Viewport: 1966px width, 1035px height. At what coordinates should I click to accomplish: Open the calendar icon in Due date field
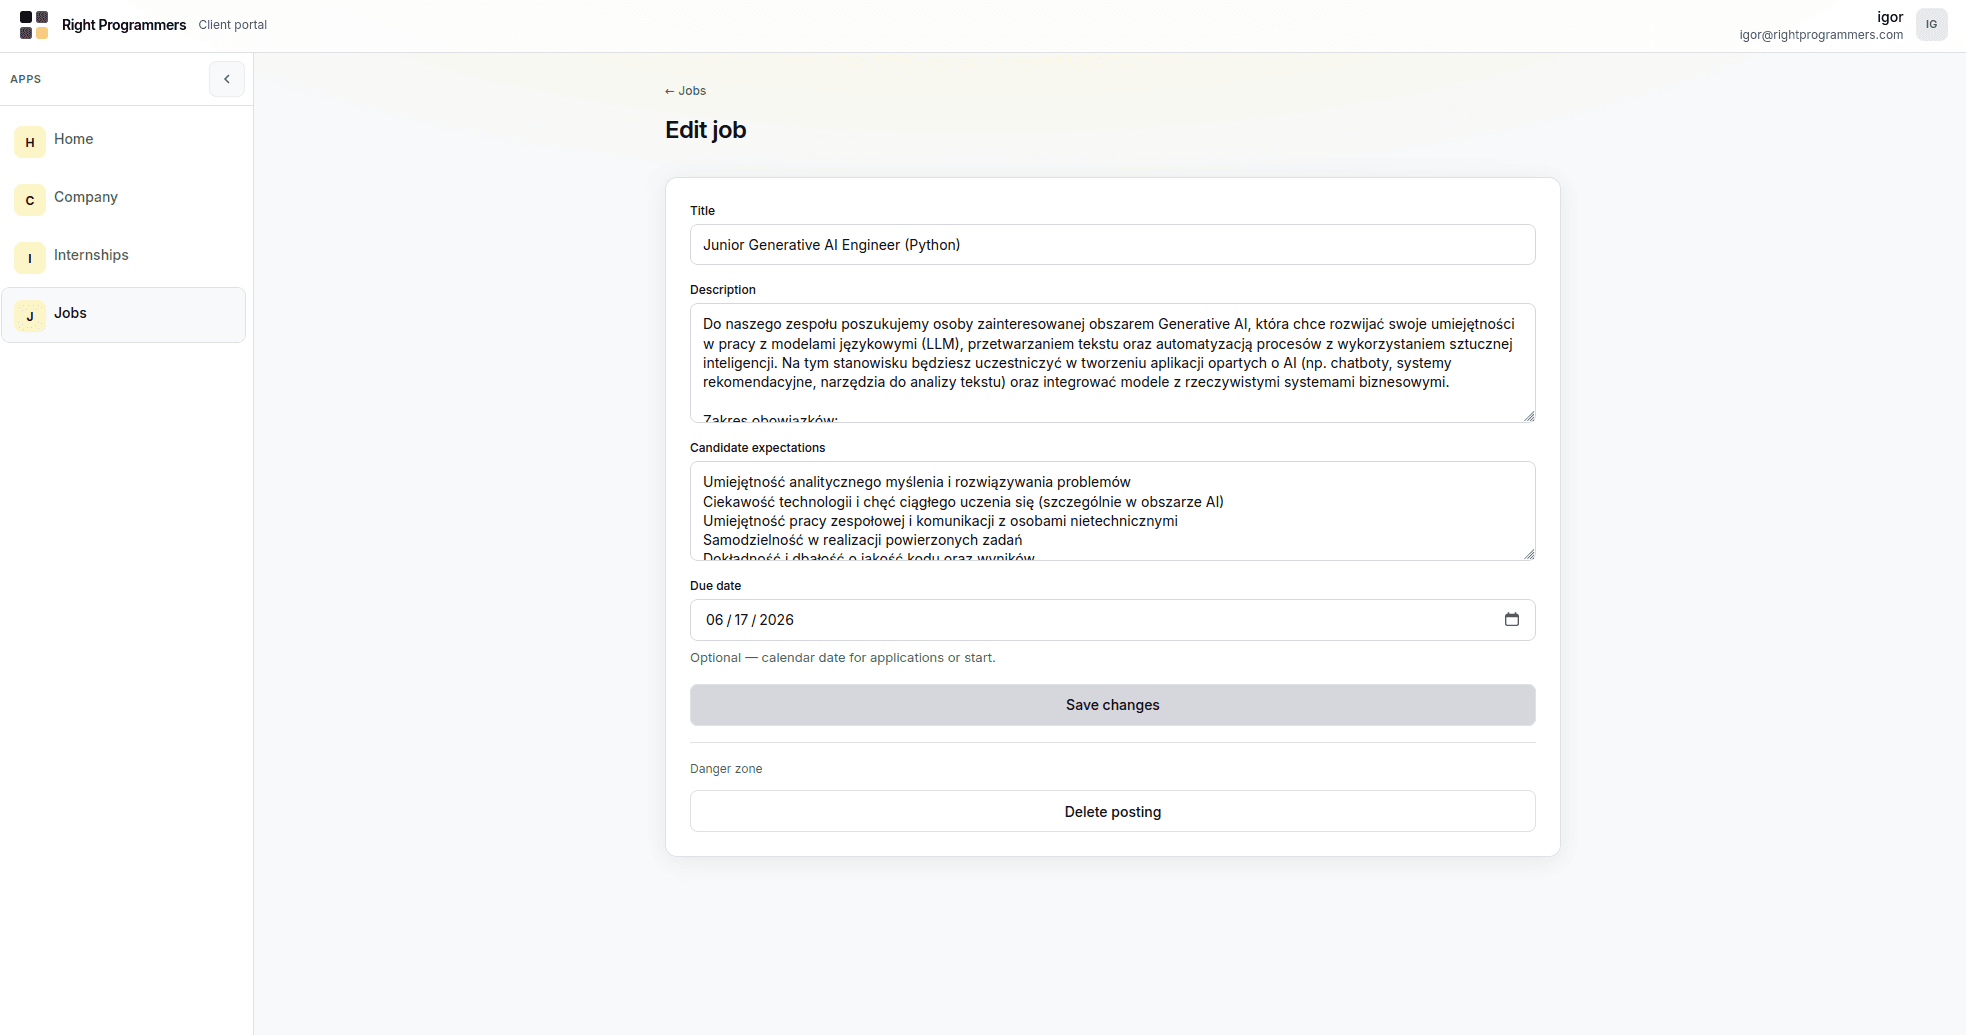[x=1512, y=620]
